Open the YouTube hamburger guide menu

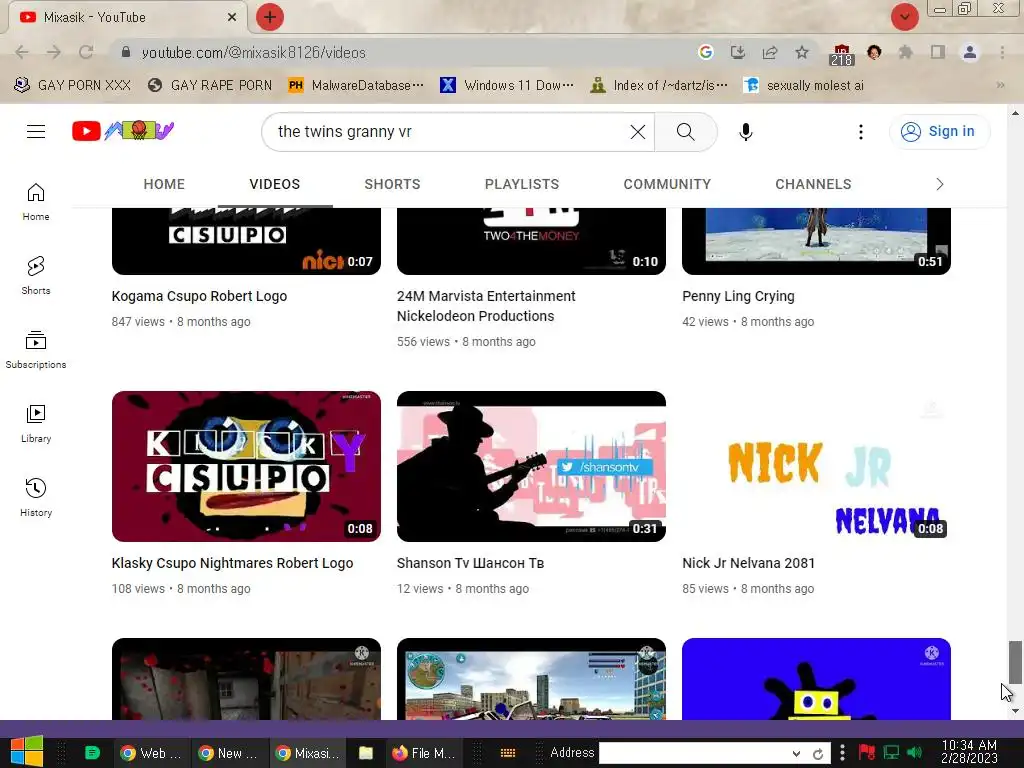pyautogui.click(x=36, y=131)
